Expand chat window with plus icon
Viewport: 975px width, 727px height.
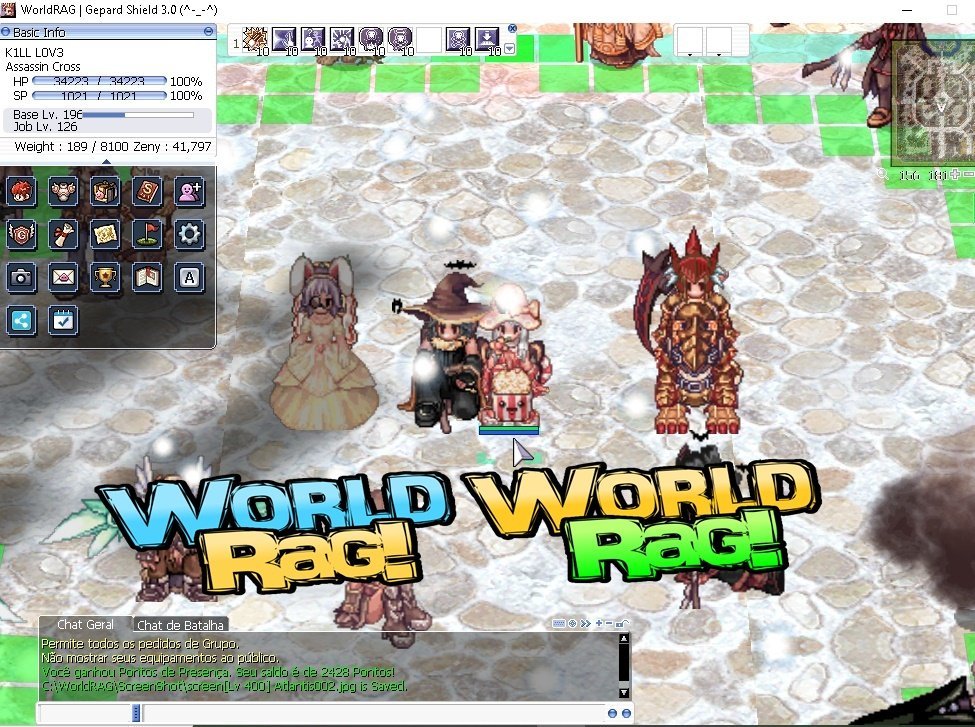point(599,623)
